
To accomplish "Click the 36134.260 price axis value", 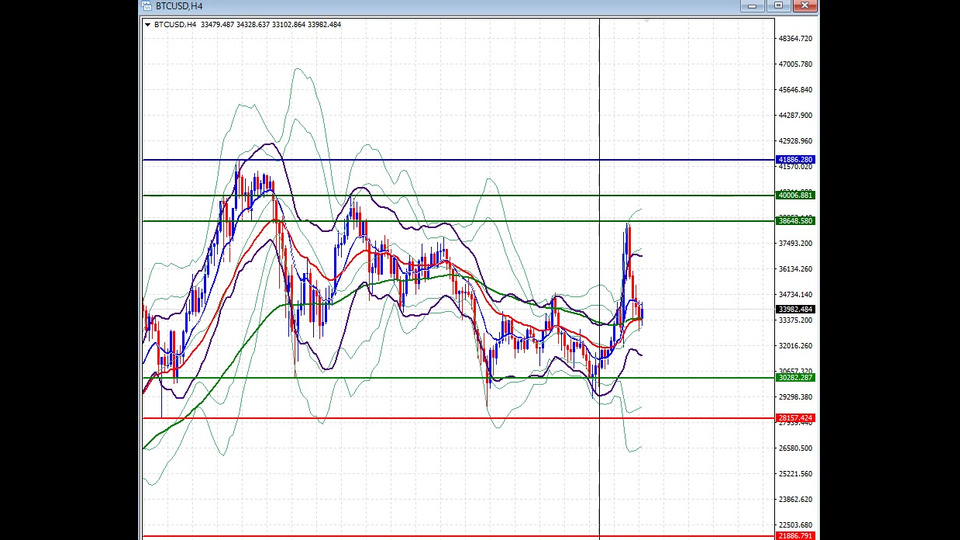I will pyautogui.click(x=795, y=269).
